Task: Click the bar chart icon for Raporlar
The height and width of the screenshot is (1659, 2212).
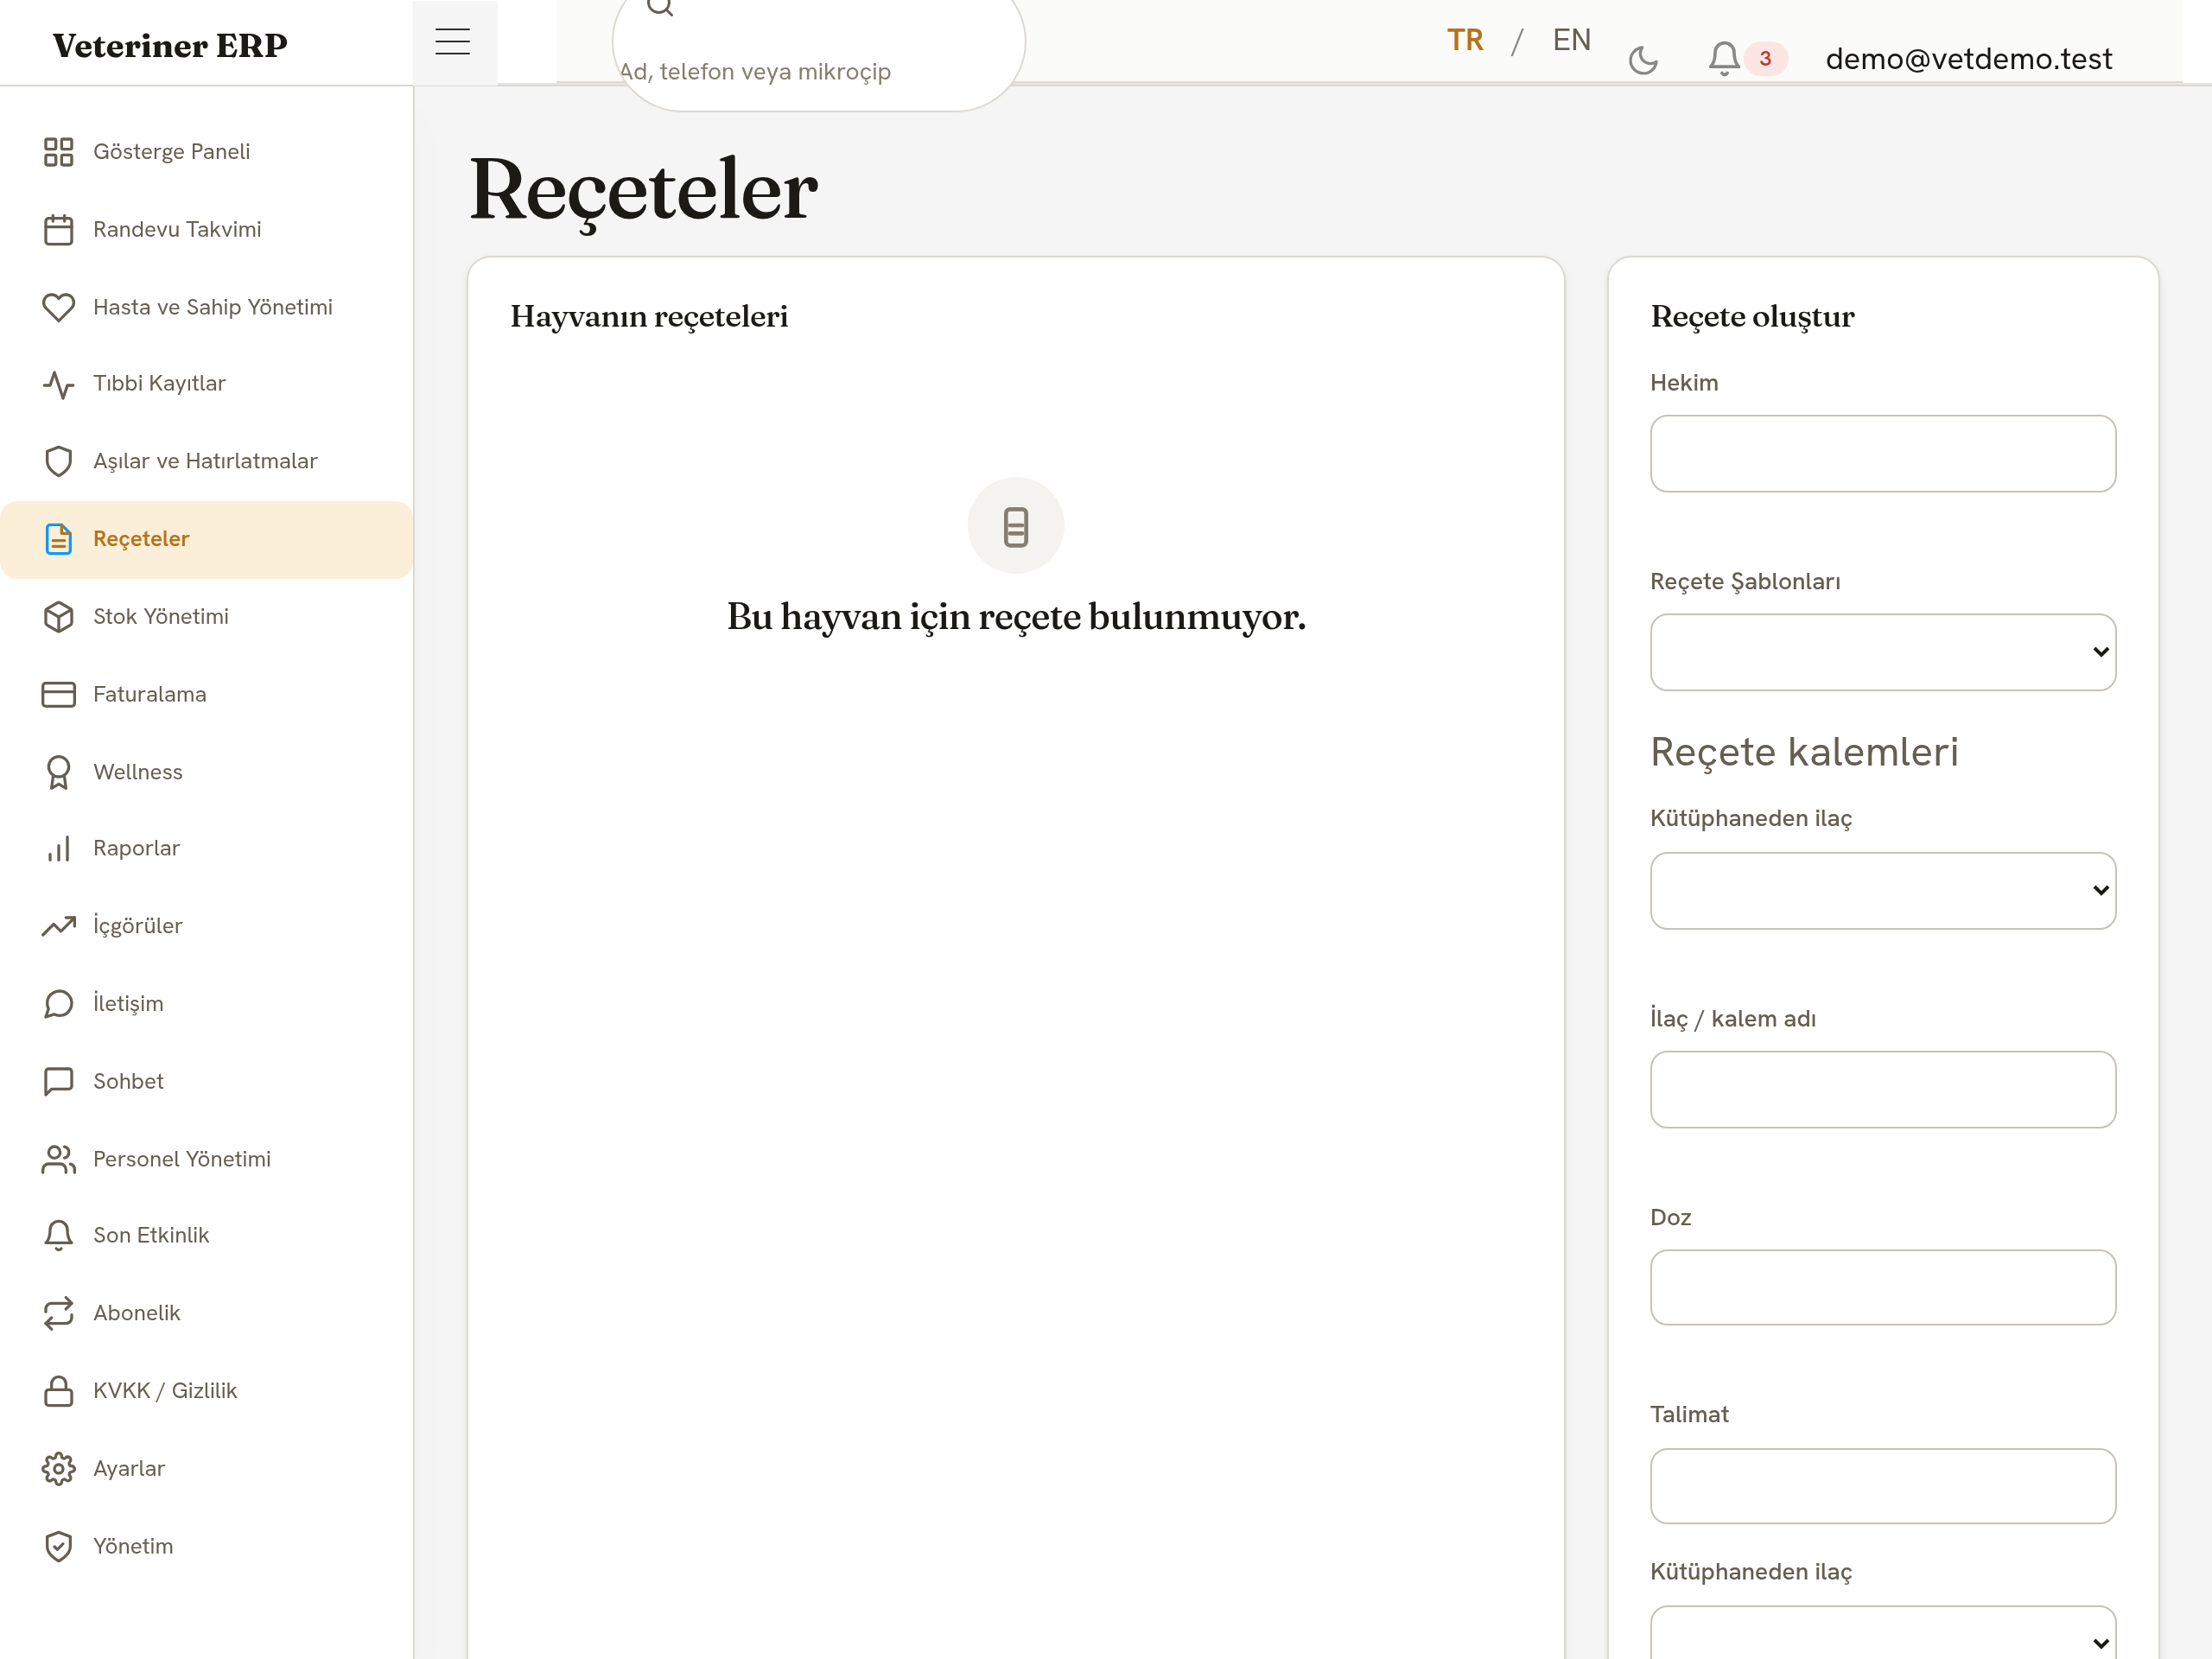Action: pyautogui.click(x=58, y=849)
